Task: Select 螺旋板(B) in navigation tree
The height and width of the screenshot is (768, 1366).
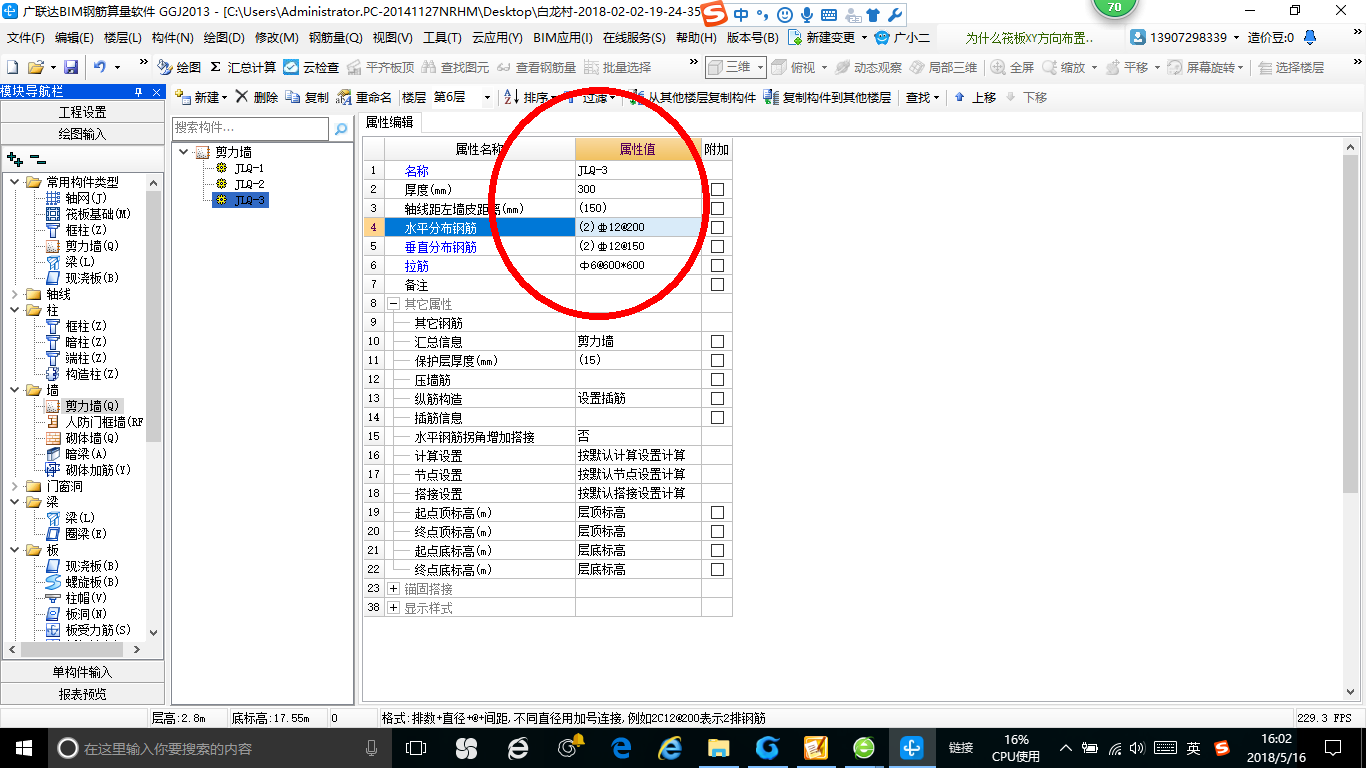Action: tap(92, 582)
